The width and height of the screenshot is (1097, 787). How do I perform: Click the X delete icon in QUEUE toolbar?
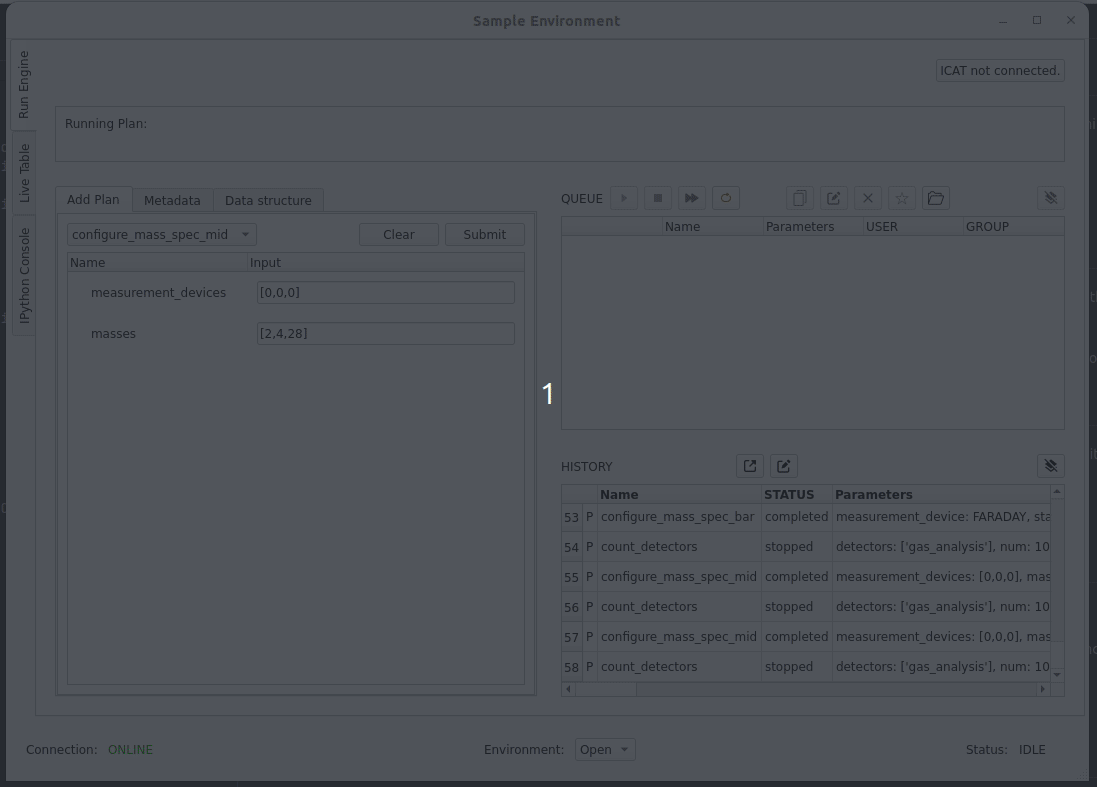pyautogui.click(x=868, y=198)
